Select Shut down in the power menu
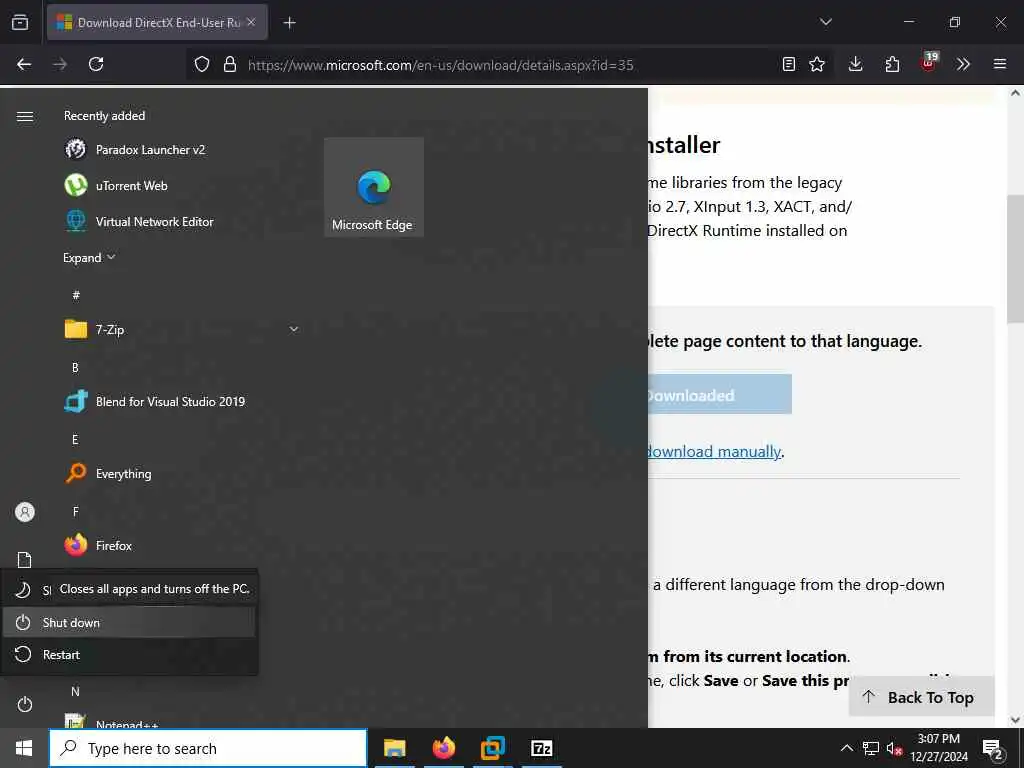The height and width of the screenshot is (768, 1024). click(x=129, y=622)
